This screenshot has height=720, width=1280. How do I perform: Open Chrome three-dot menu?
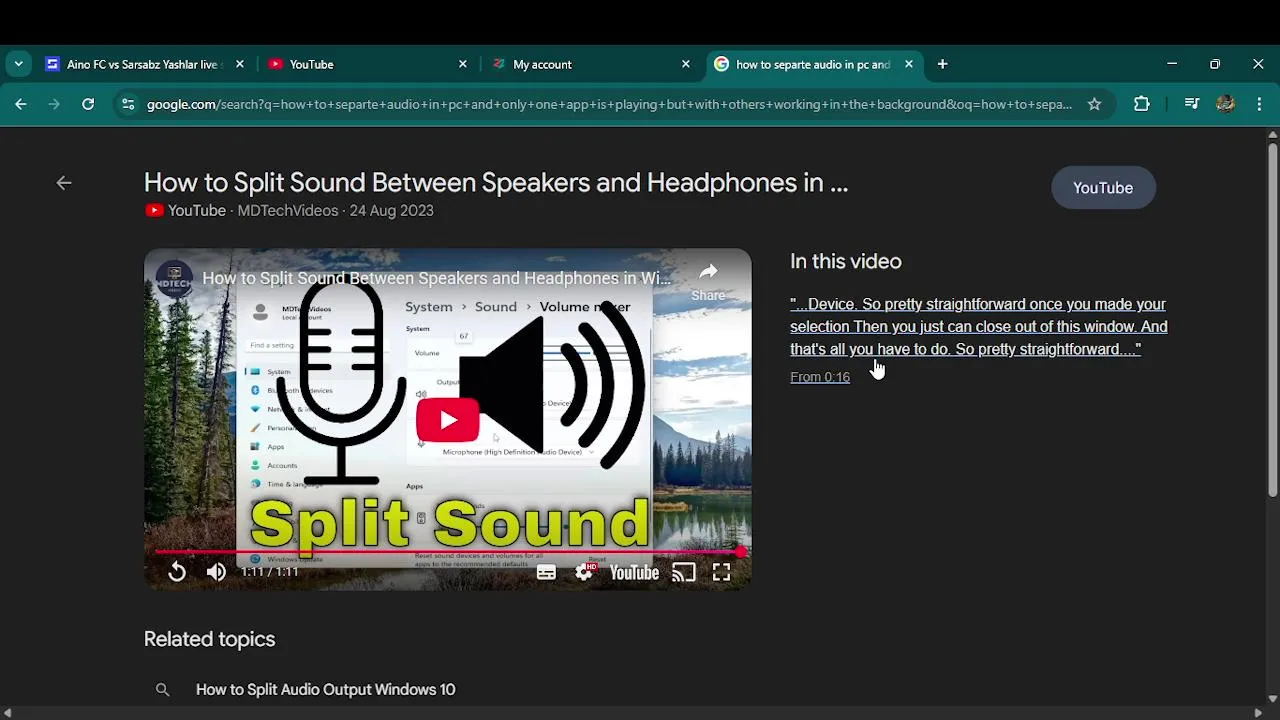pyautogui.click(x=1259, y=104)
